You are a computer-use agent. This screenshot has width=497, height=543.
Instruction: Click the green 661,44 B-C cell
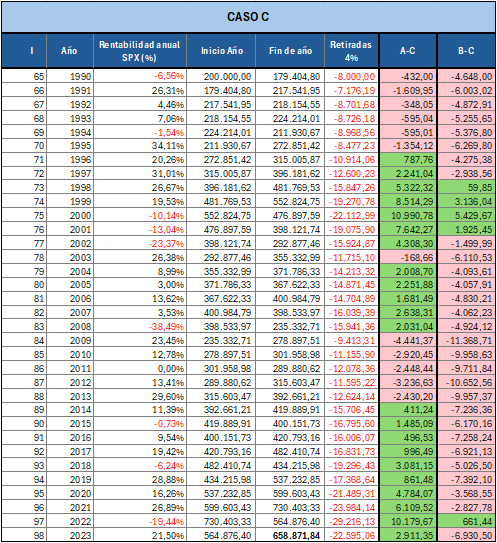[466, 521]
